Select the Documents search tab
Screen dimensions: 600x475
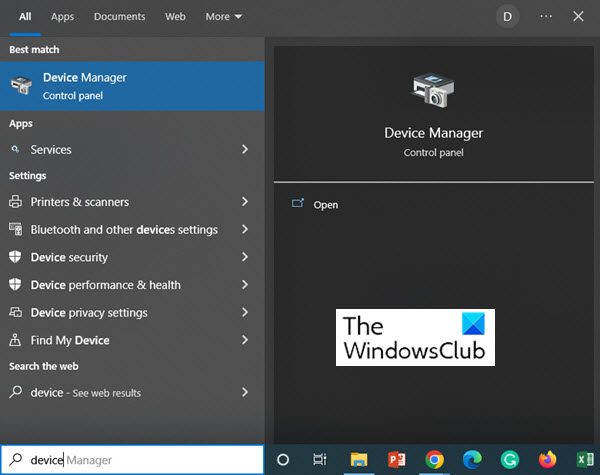point(119,17)
